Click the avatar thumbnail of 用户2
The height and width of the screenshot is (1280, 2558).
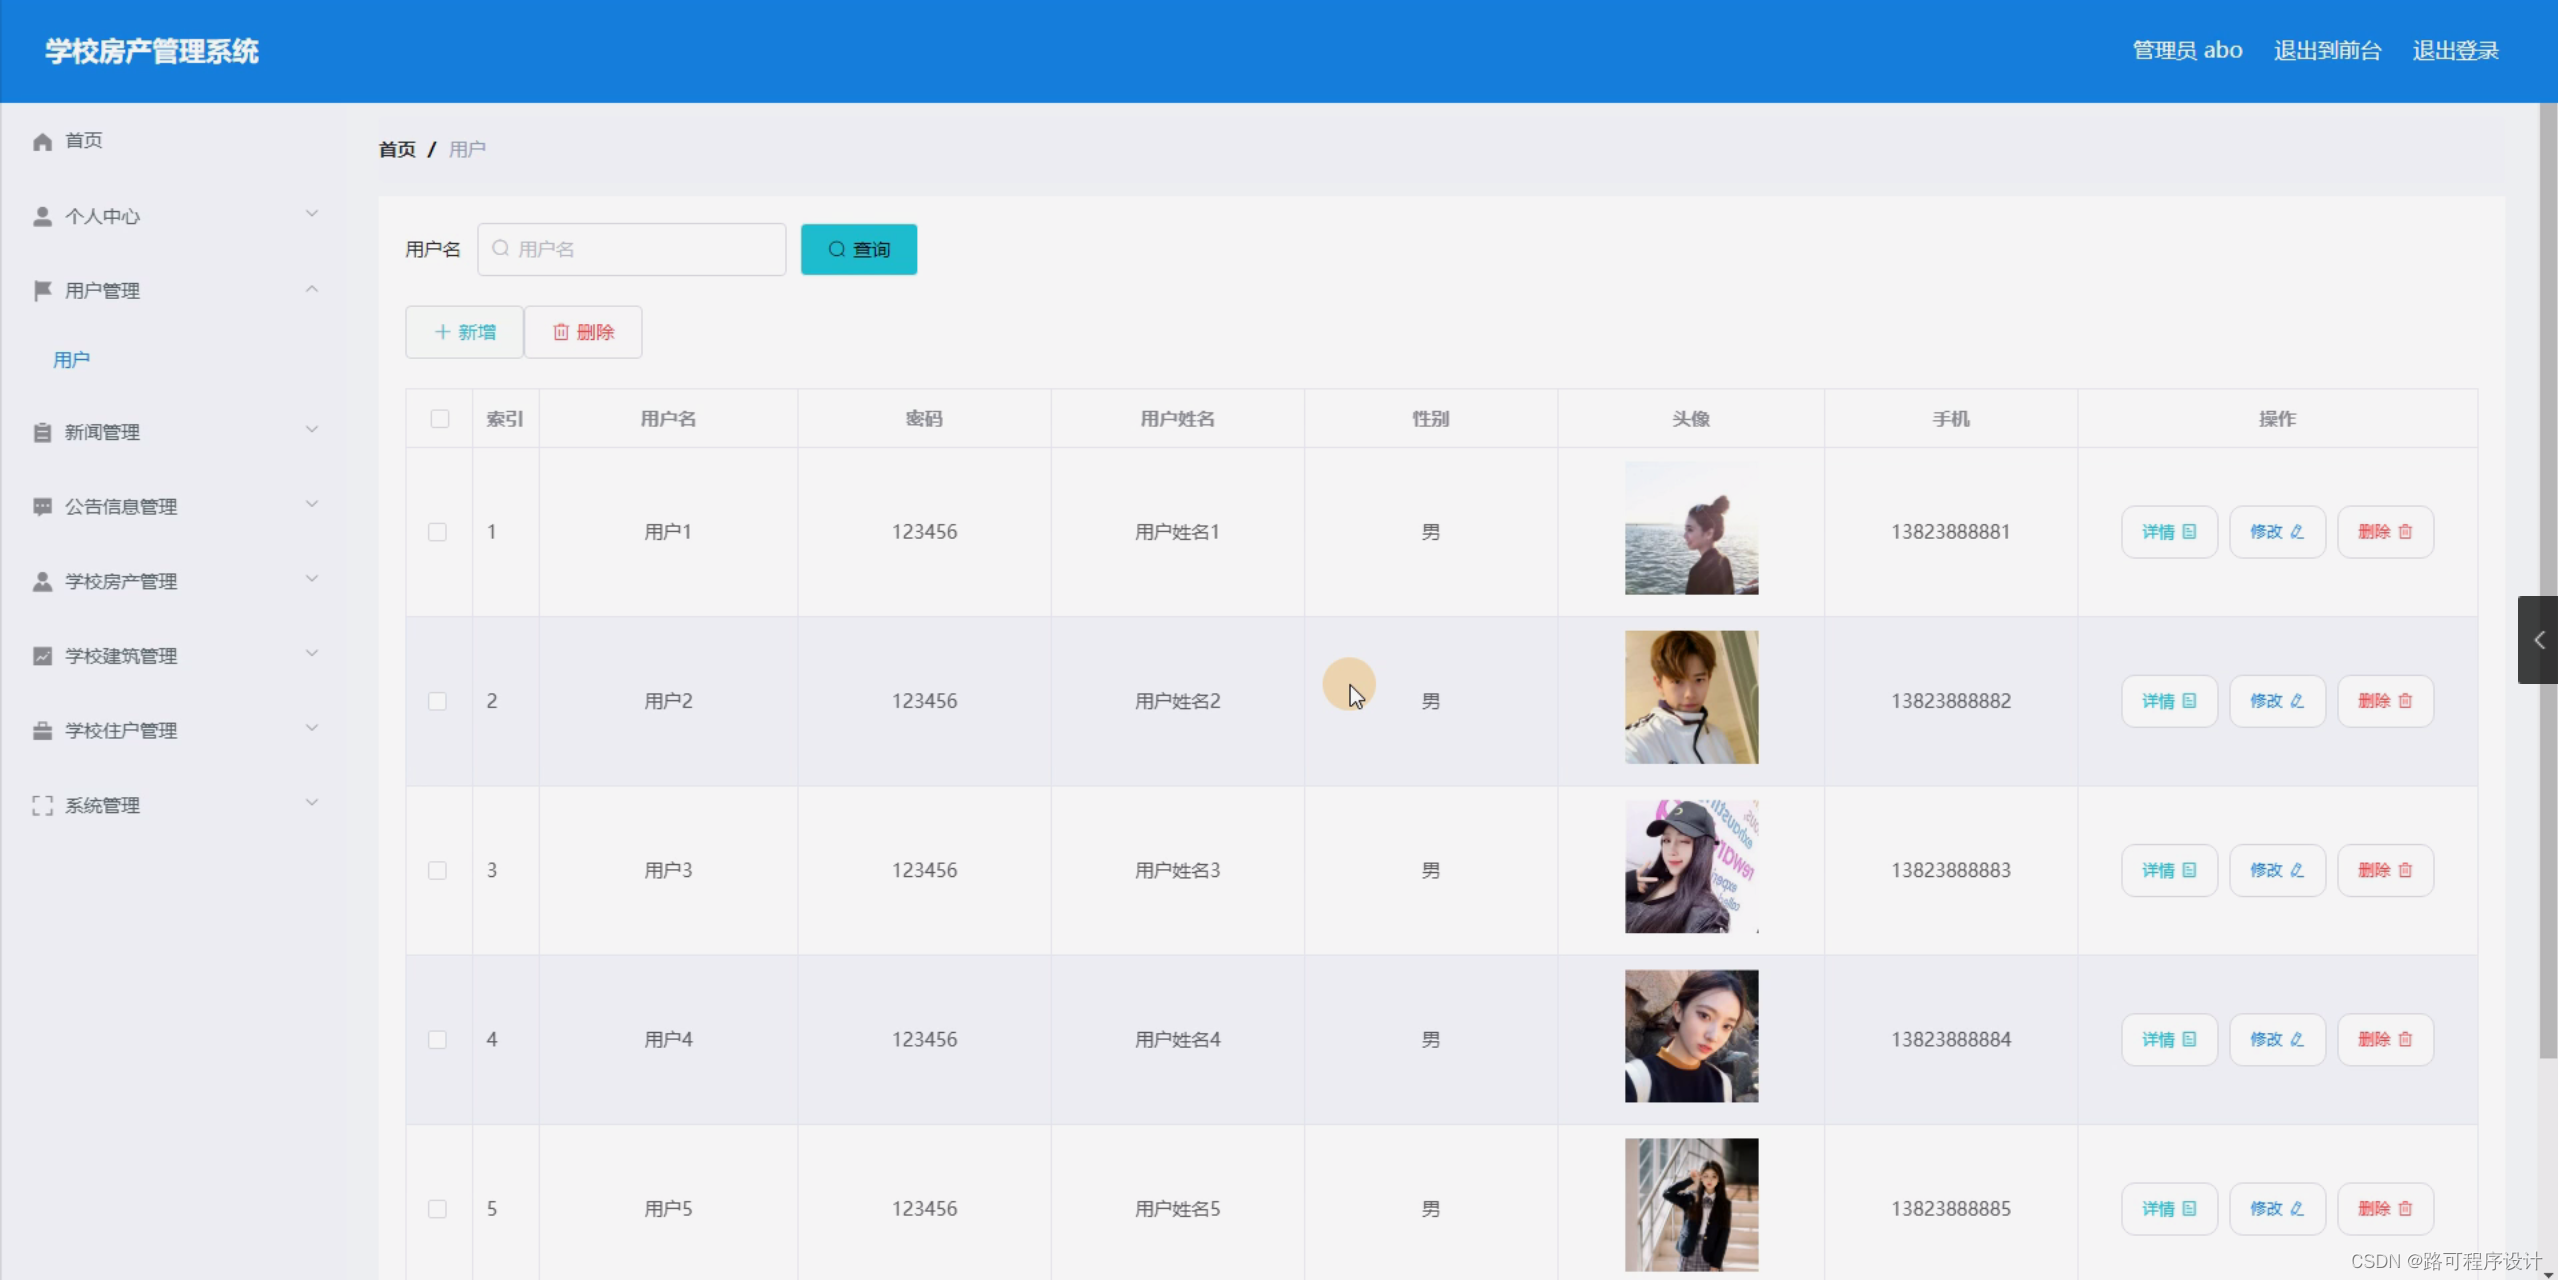(1690, 698)
